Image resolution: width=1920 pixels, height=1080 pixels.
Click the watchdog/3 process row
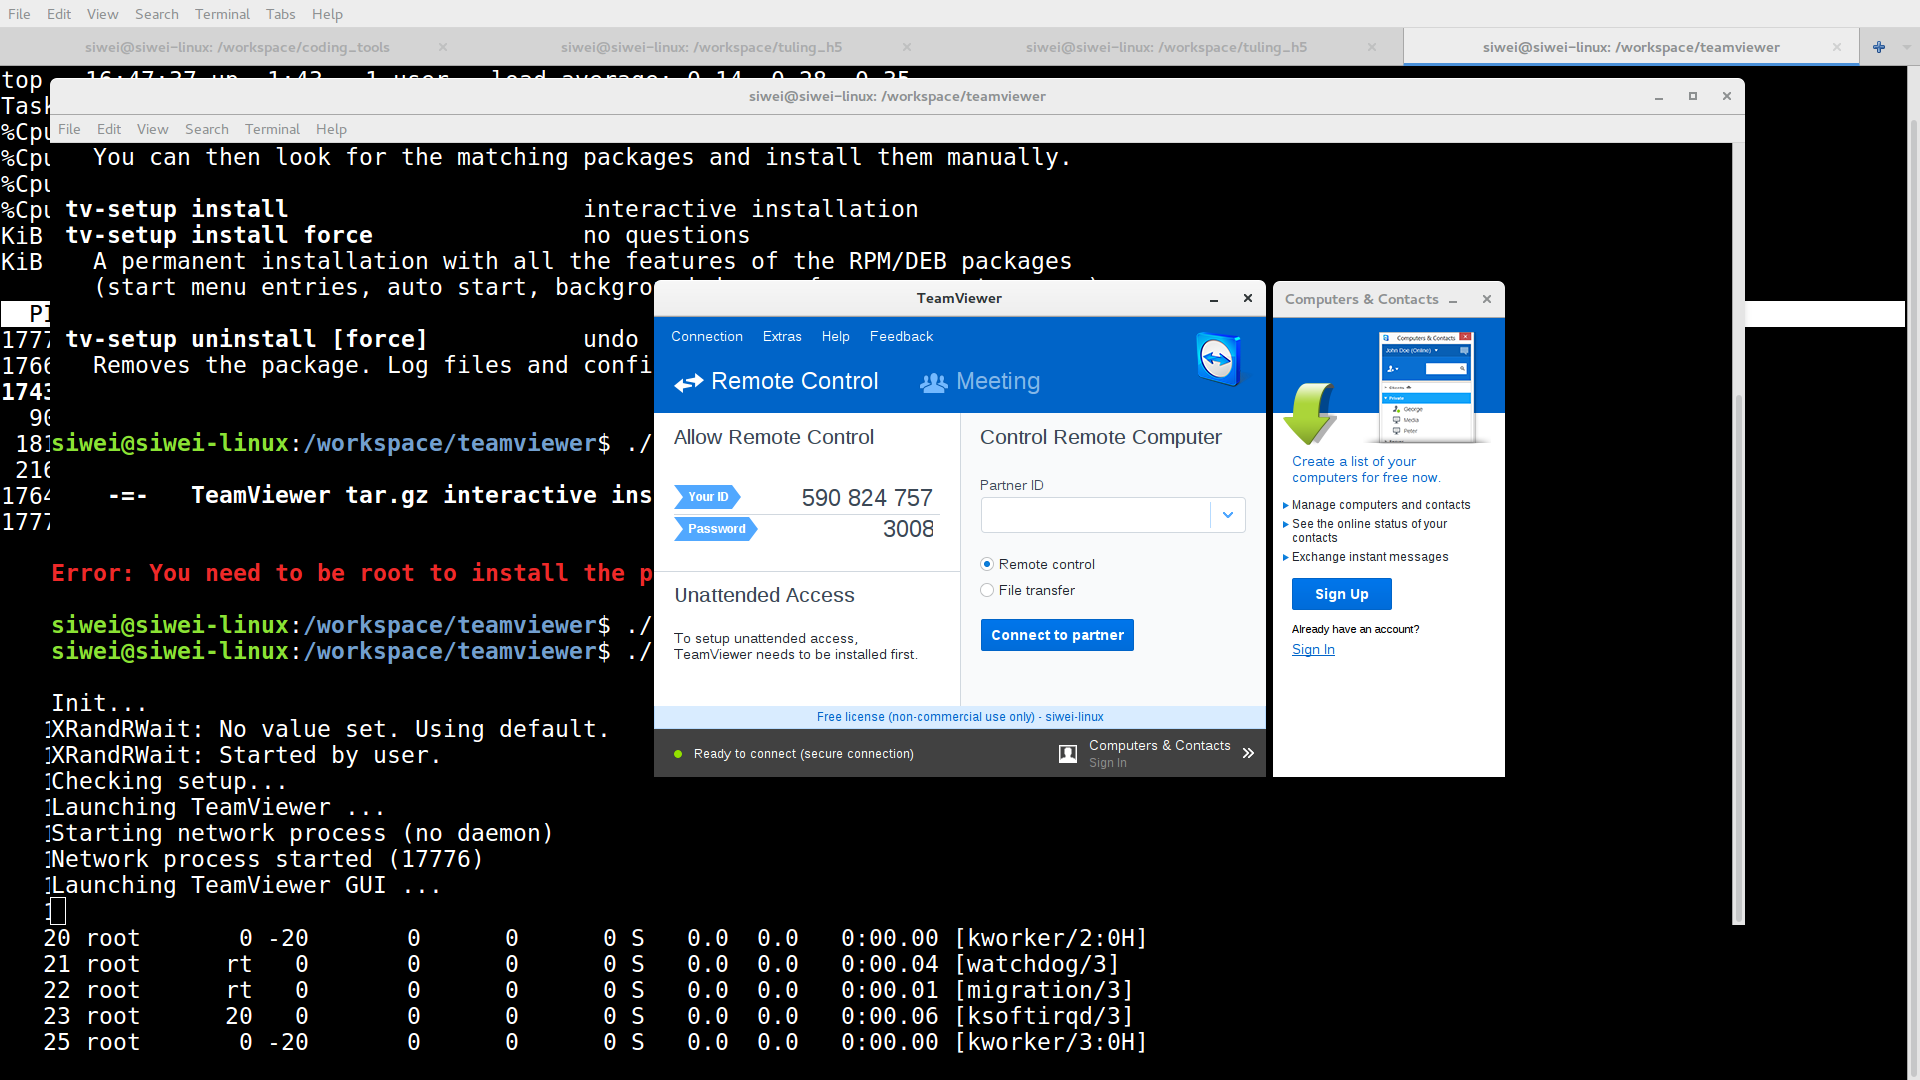pyautogui.click(x=581, y=964)
